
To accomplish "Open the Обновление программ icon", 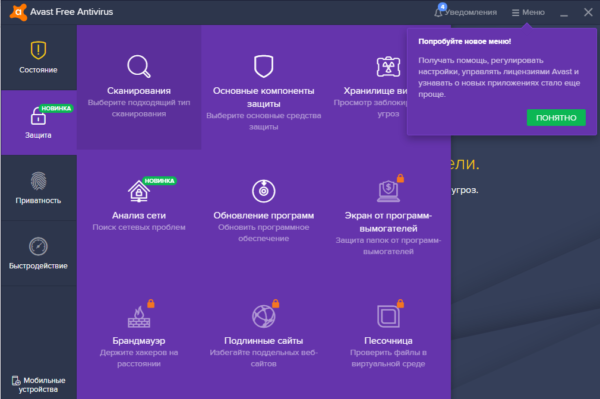I will (x=264, y=191).
